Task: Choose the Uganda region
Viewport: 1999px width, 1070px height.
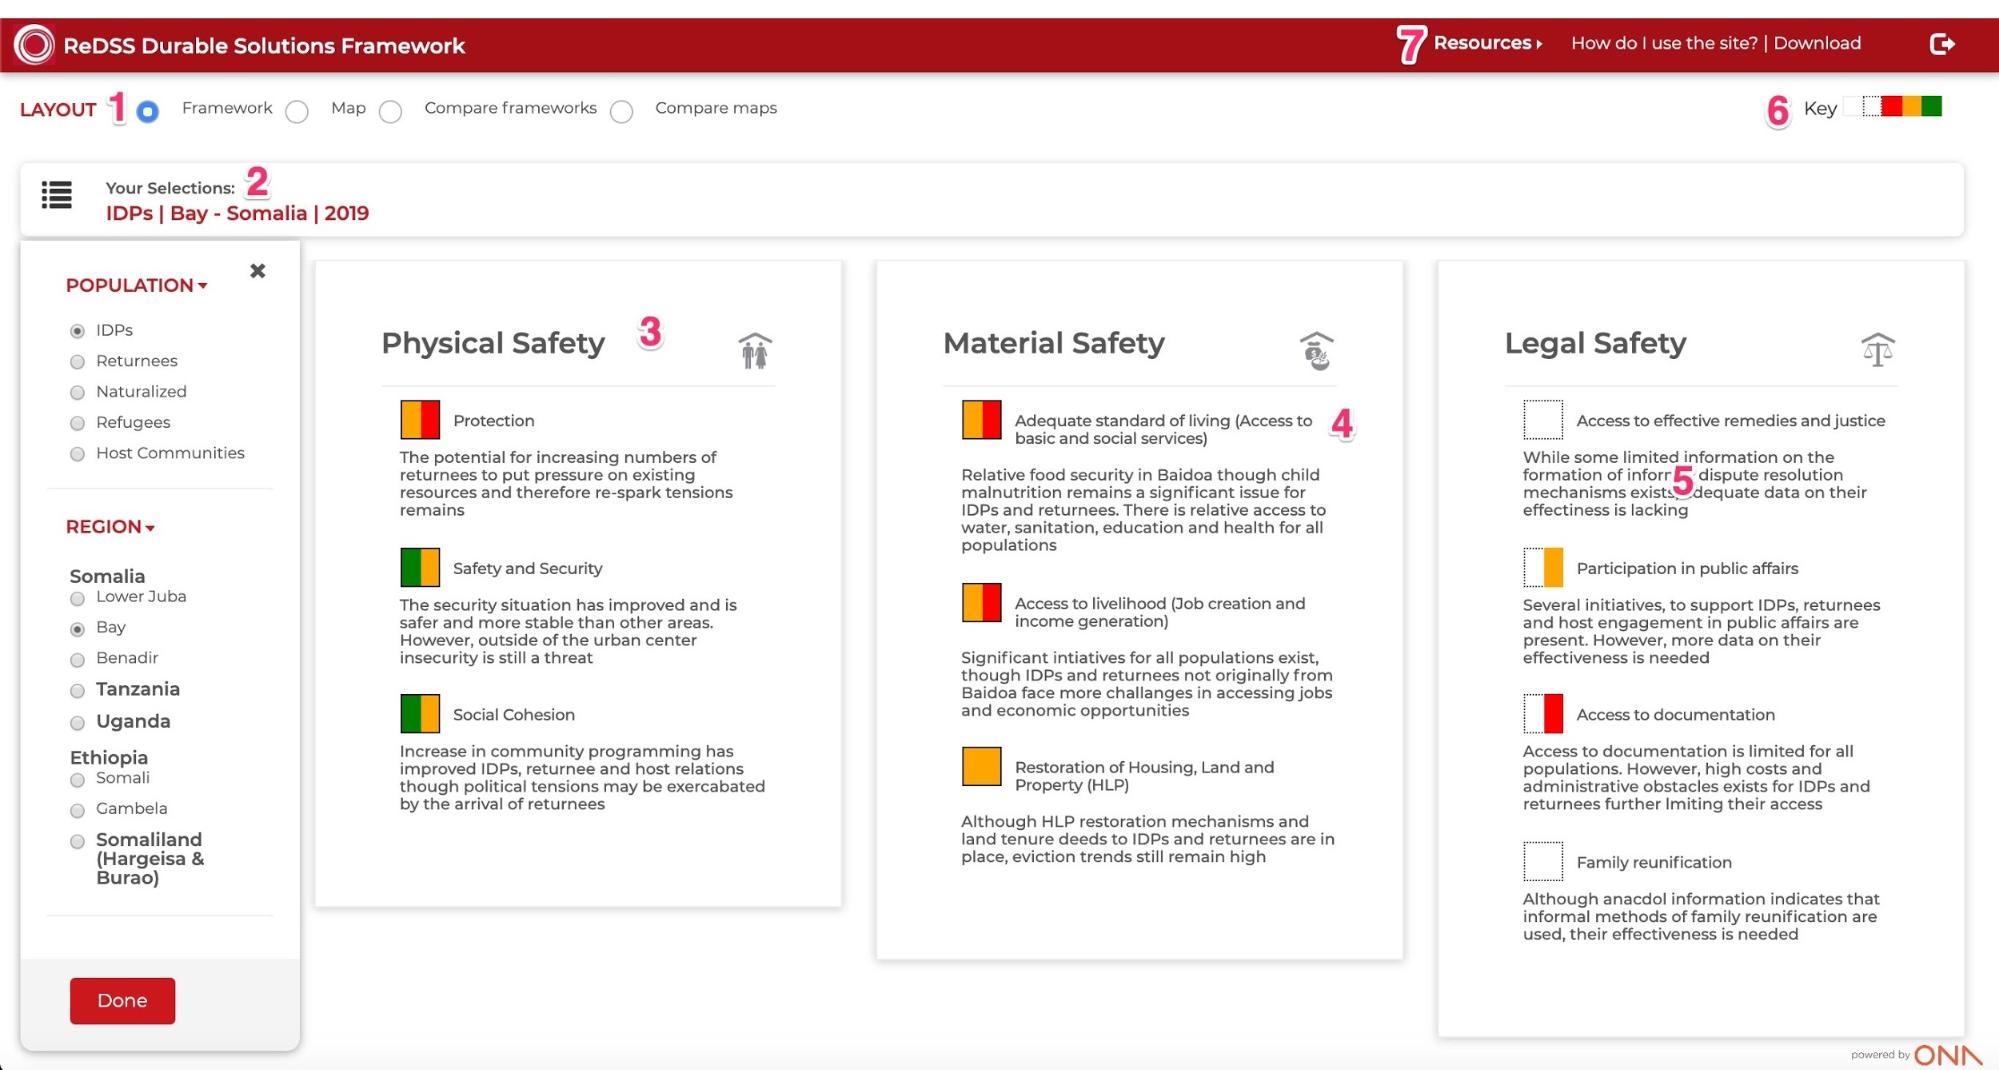Action: coord(77,723)
